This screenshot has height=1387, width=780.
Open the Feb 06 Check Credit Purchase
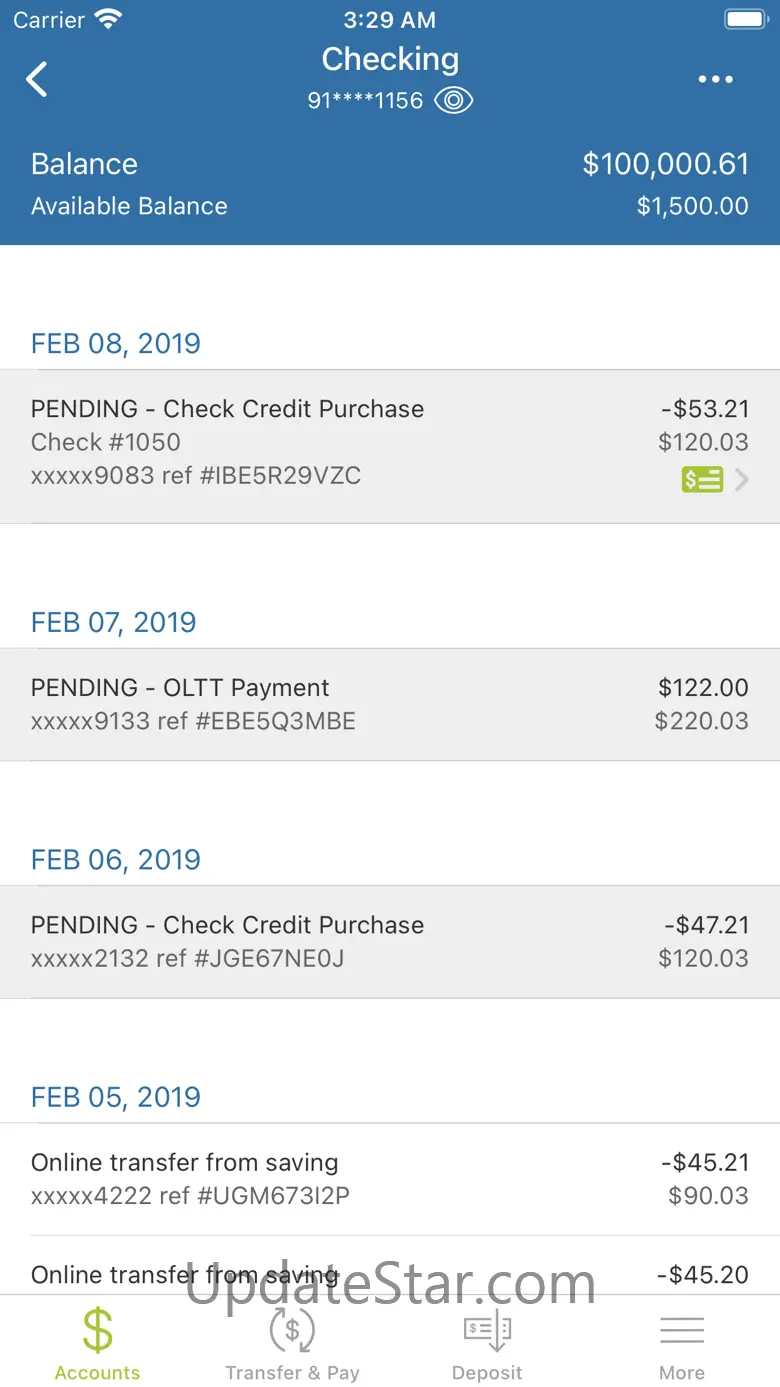coord(390,941)
